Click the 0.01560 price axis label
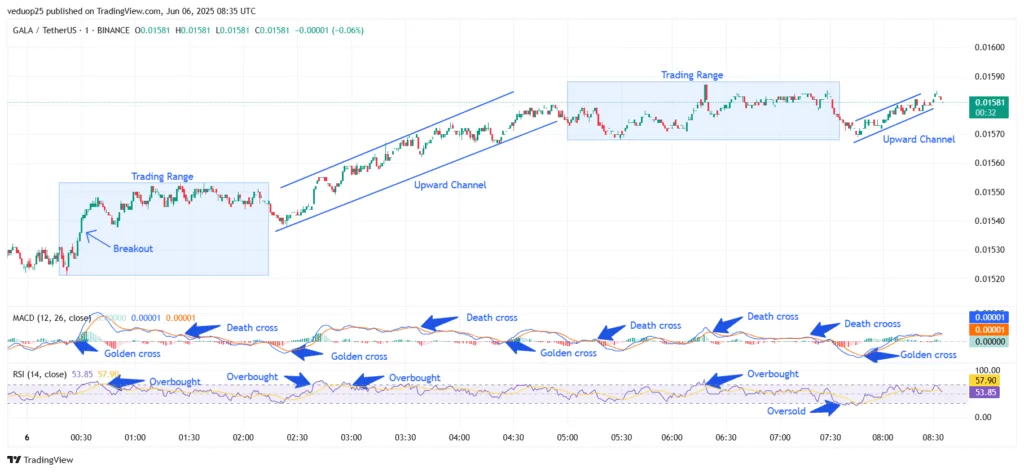Image resolution: width=1024 pixels, height=472 pixels. click(x=990, y=163)
